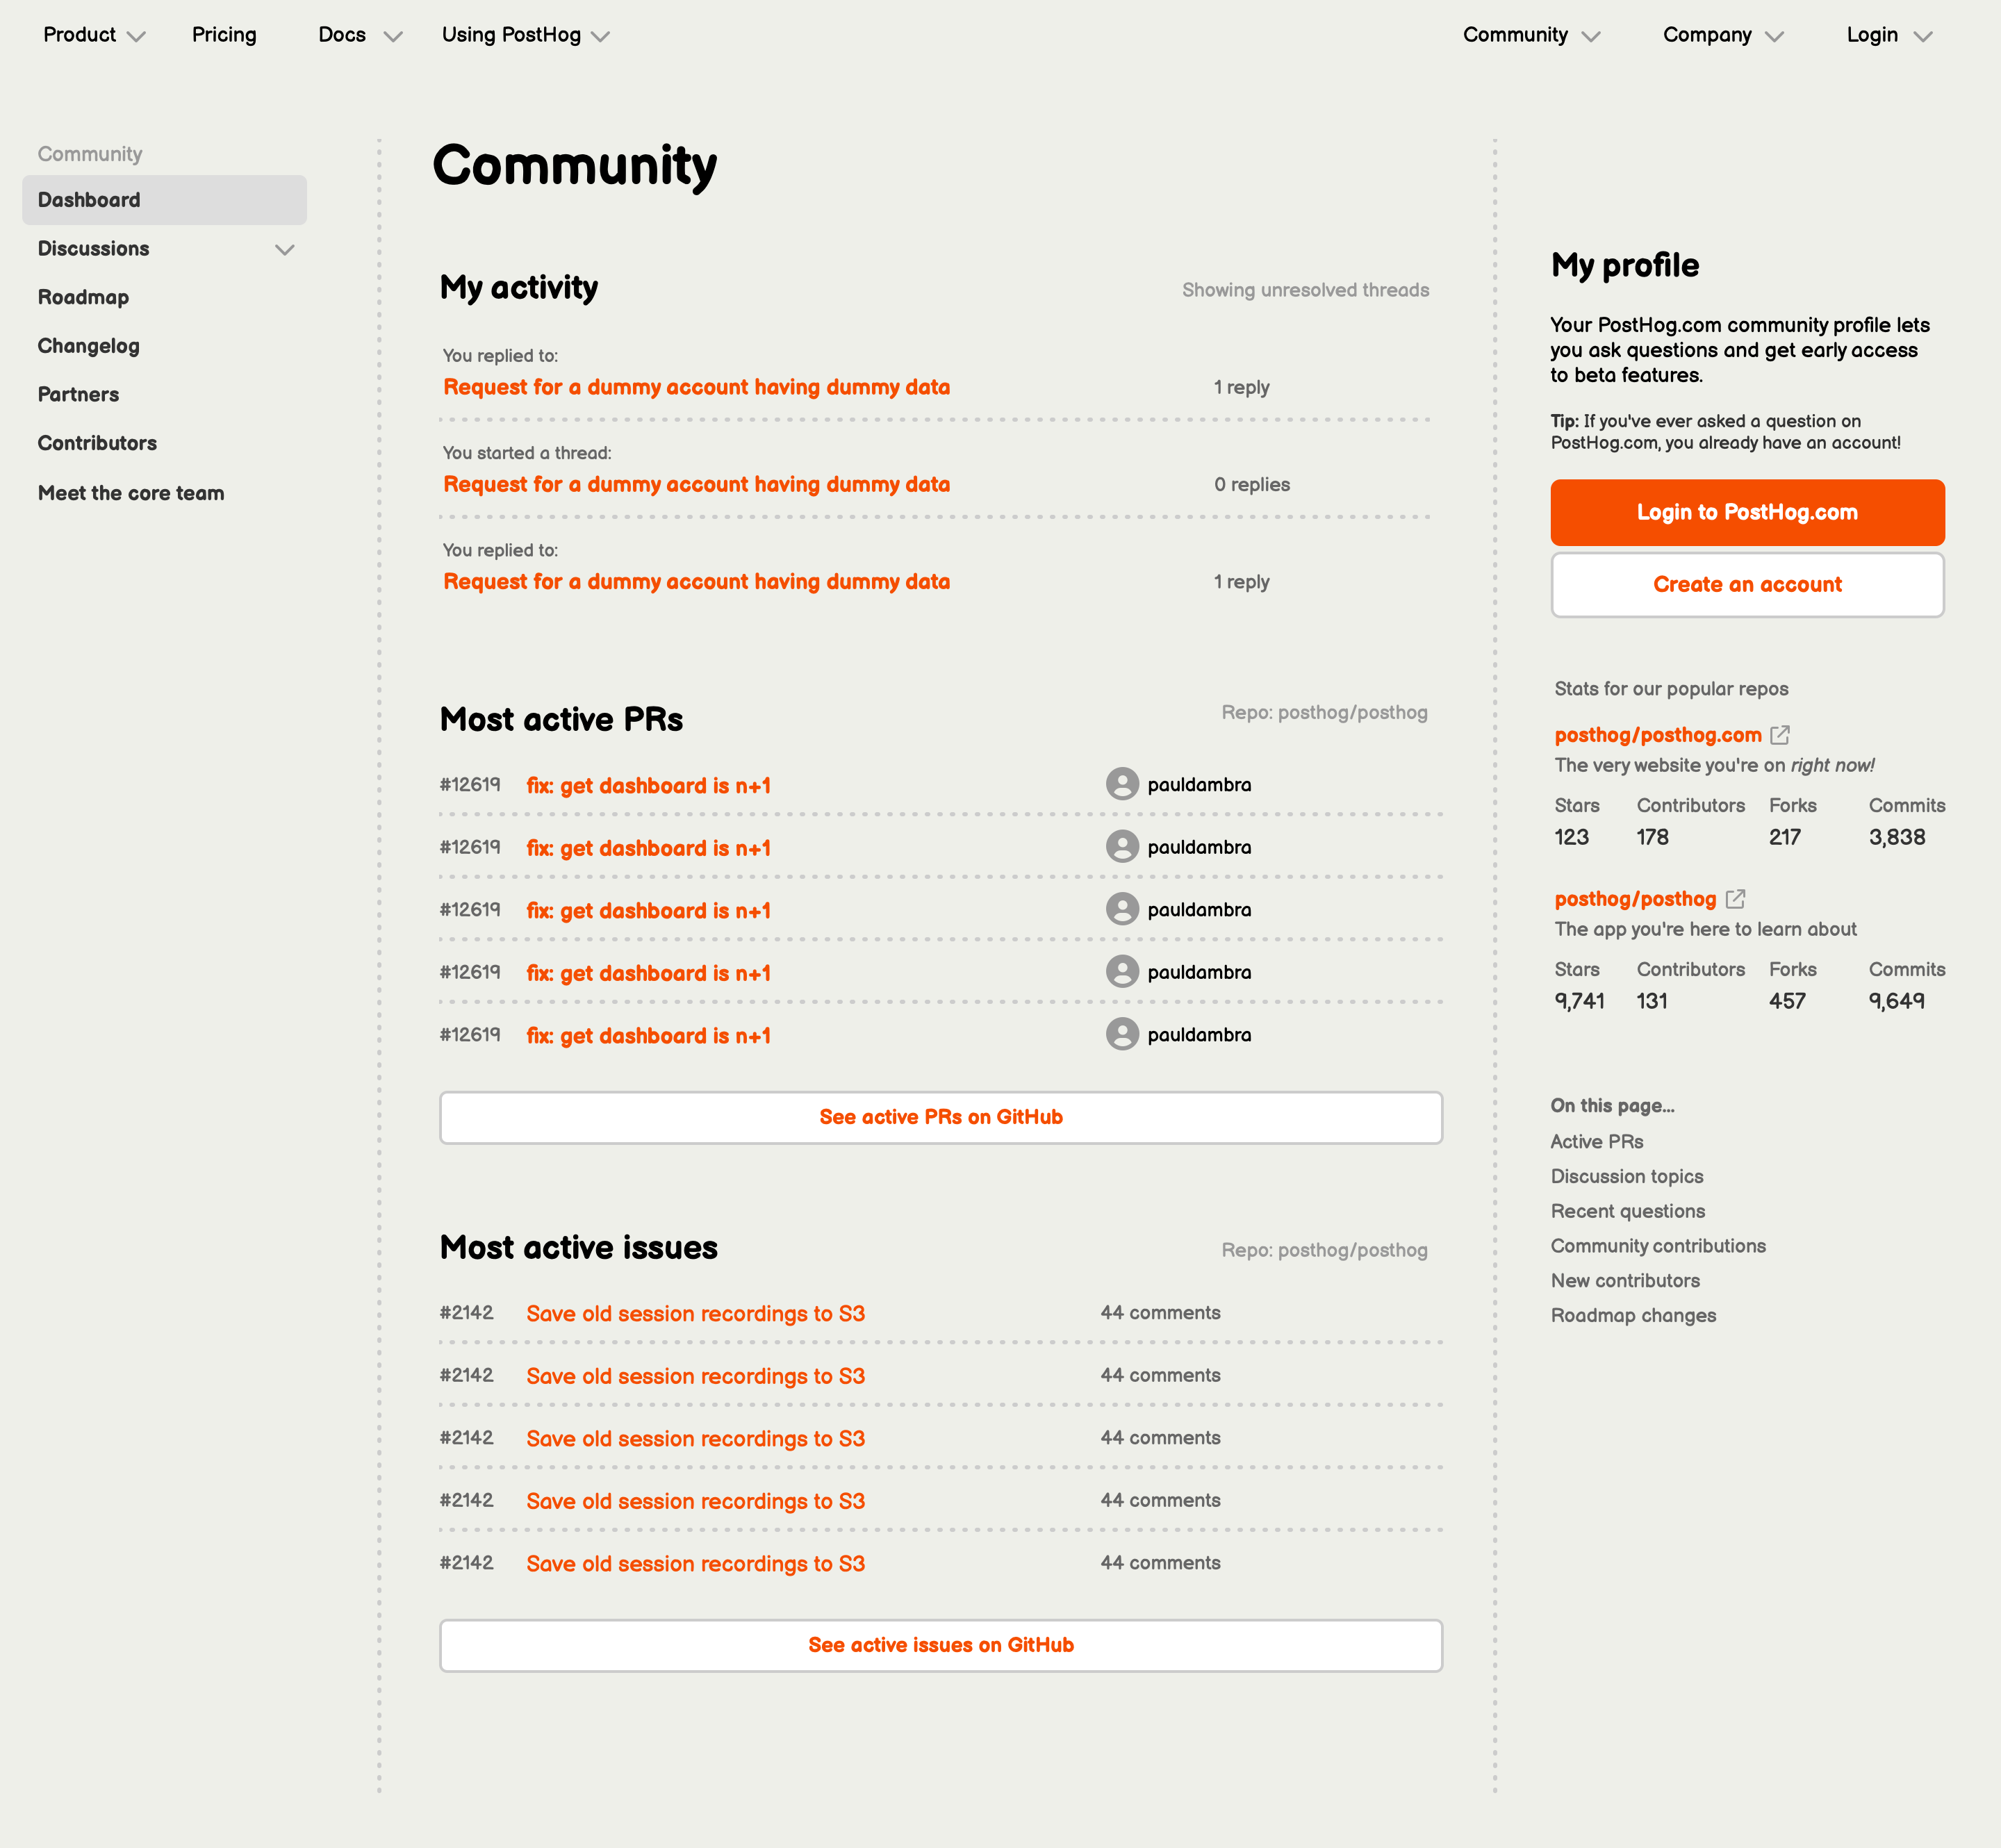Click the Create an account button
The image size is (2001, 1848).
click(1746, 585)
